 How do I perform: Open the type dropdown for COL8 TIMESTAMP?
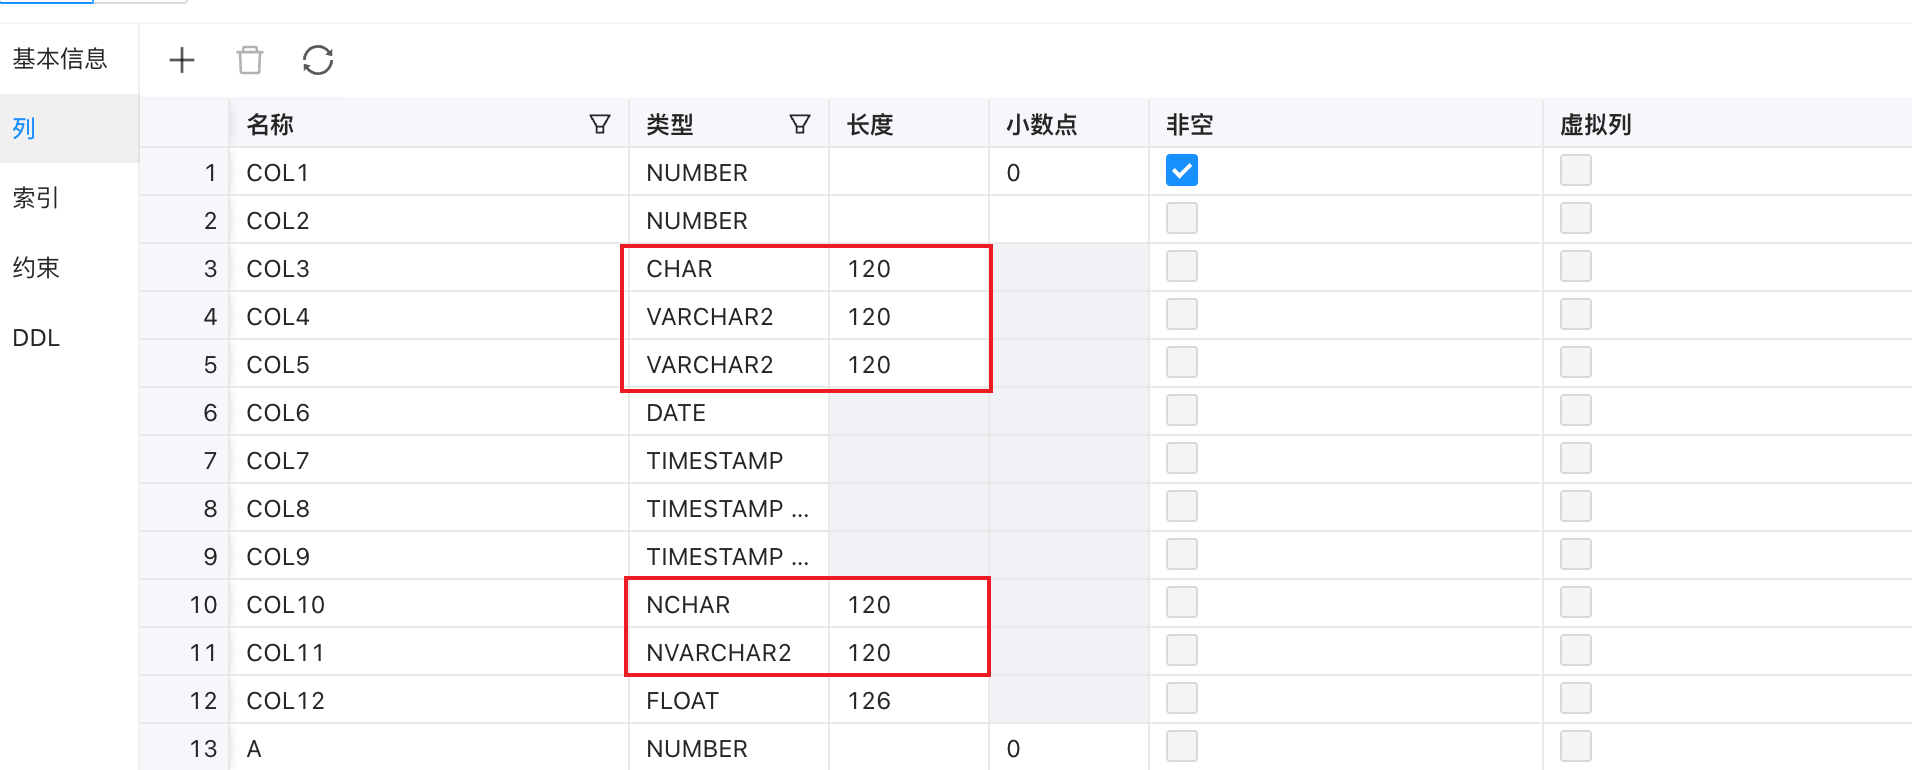click(x=727, y=508)
